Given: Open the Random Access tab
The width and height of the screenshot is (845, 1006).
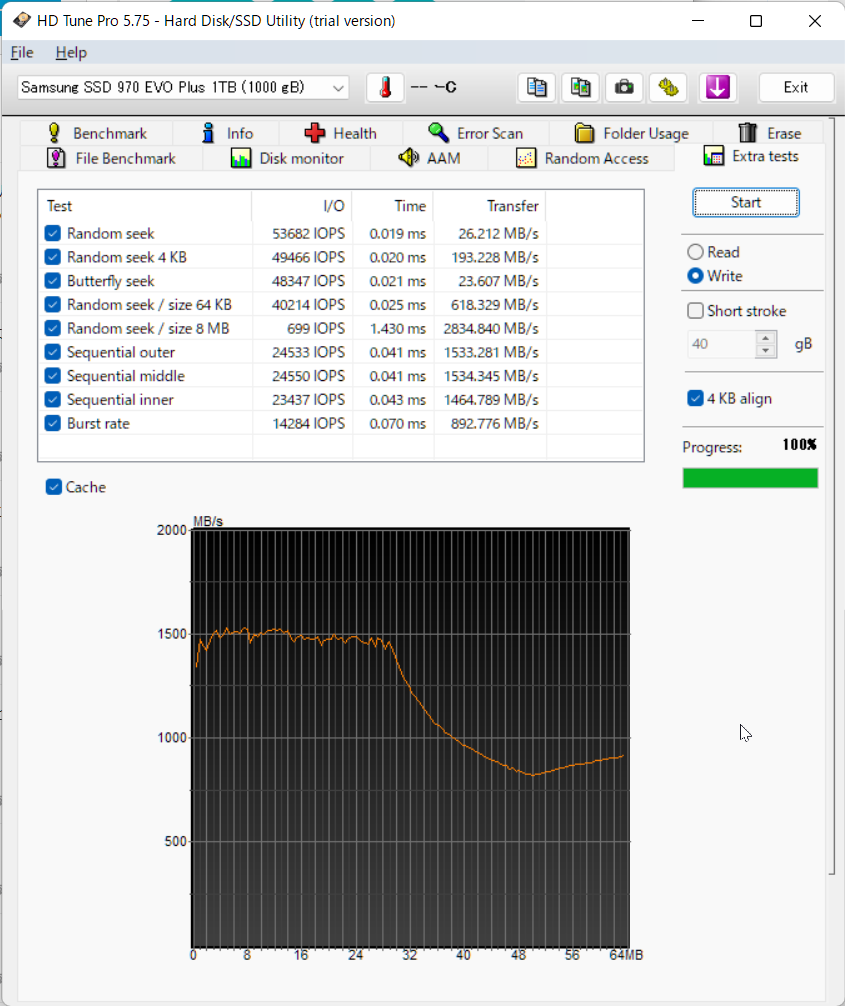Looking at the screenshot, I should tap(582, 158).
